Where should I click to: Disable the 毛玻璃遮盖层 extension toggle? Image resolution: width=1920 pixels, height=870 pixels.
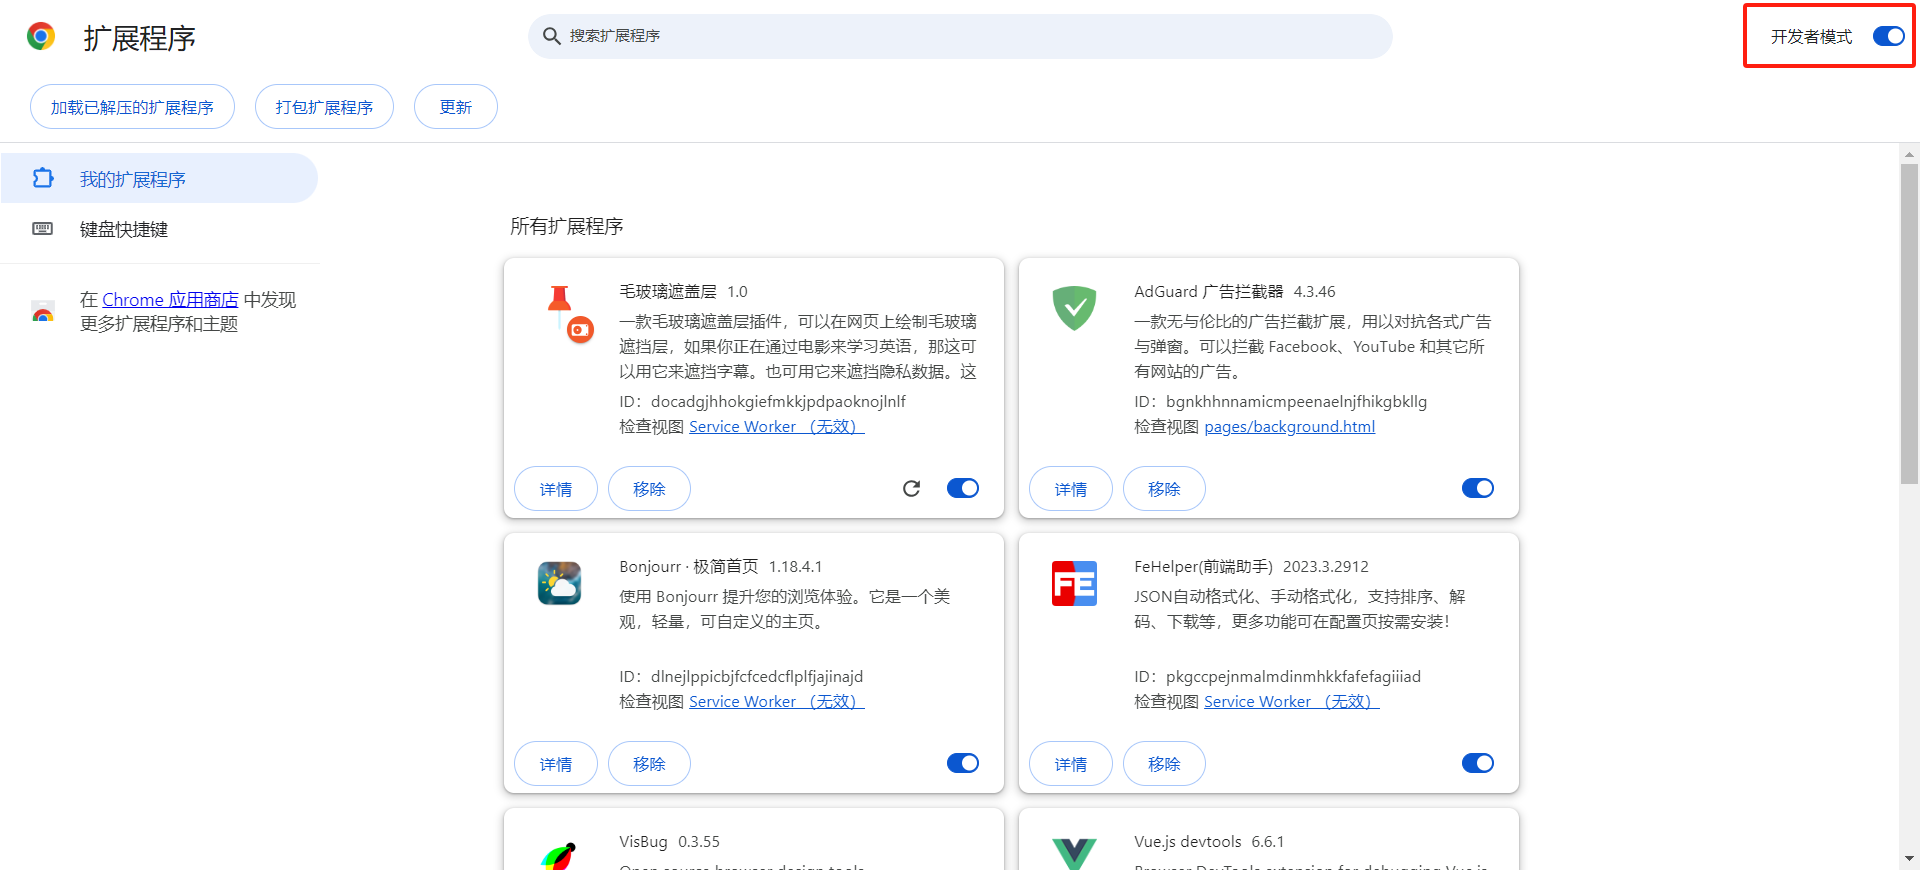(963, 488)
